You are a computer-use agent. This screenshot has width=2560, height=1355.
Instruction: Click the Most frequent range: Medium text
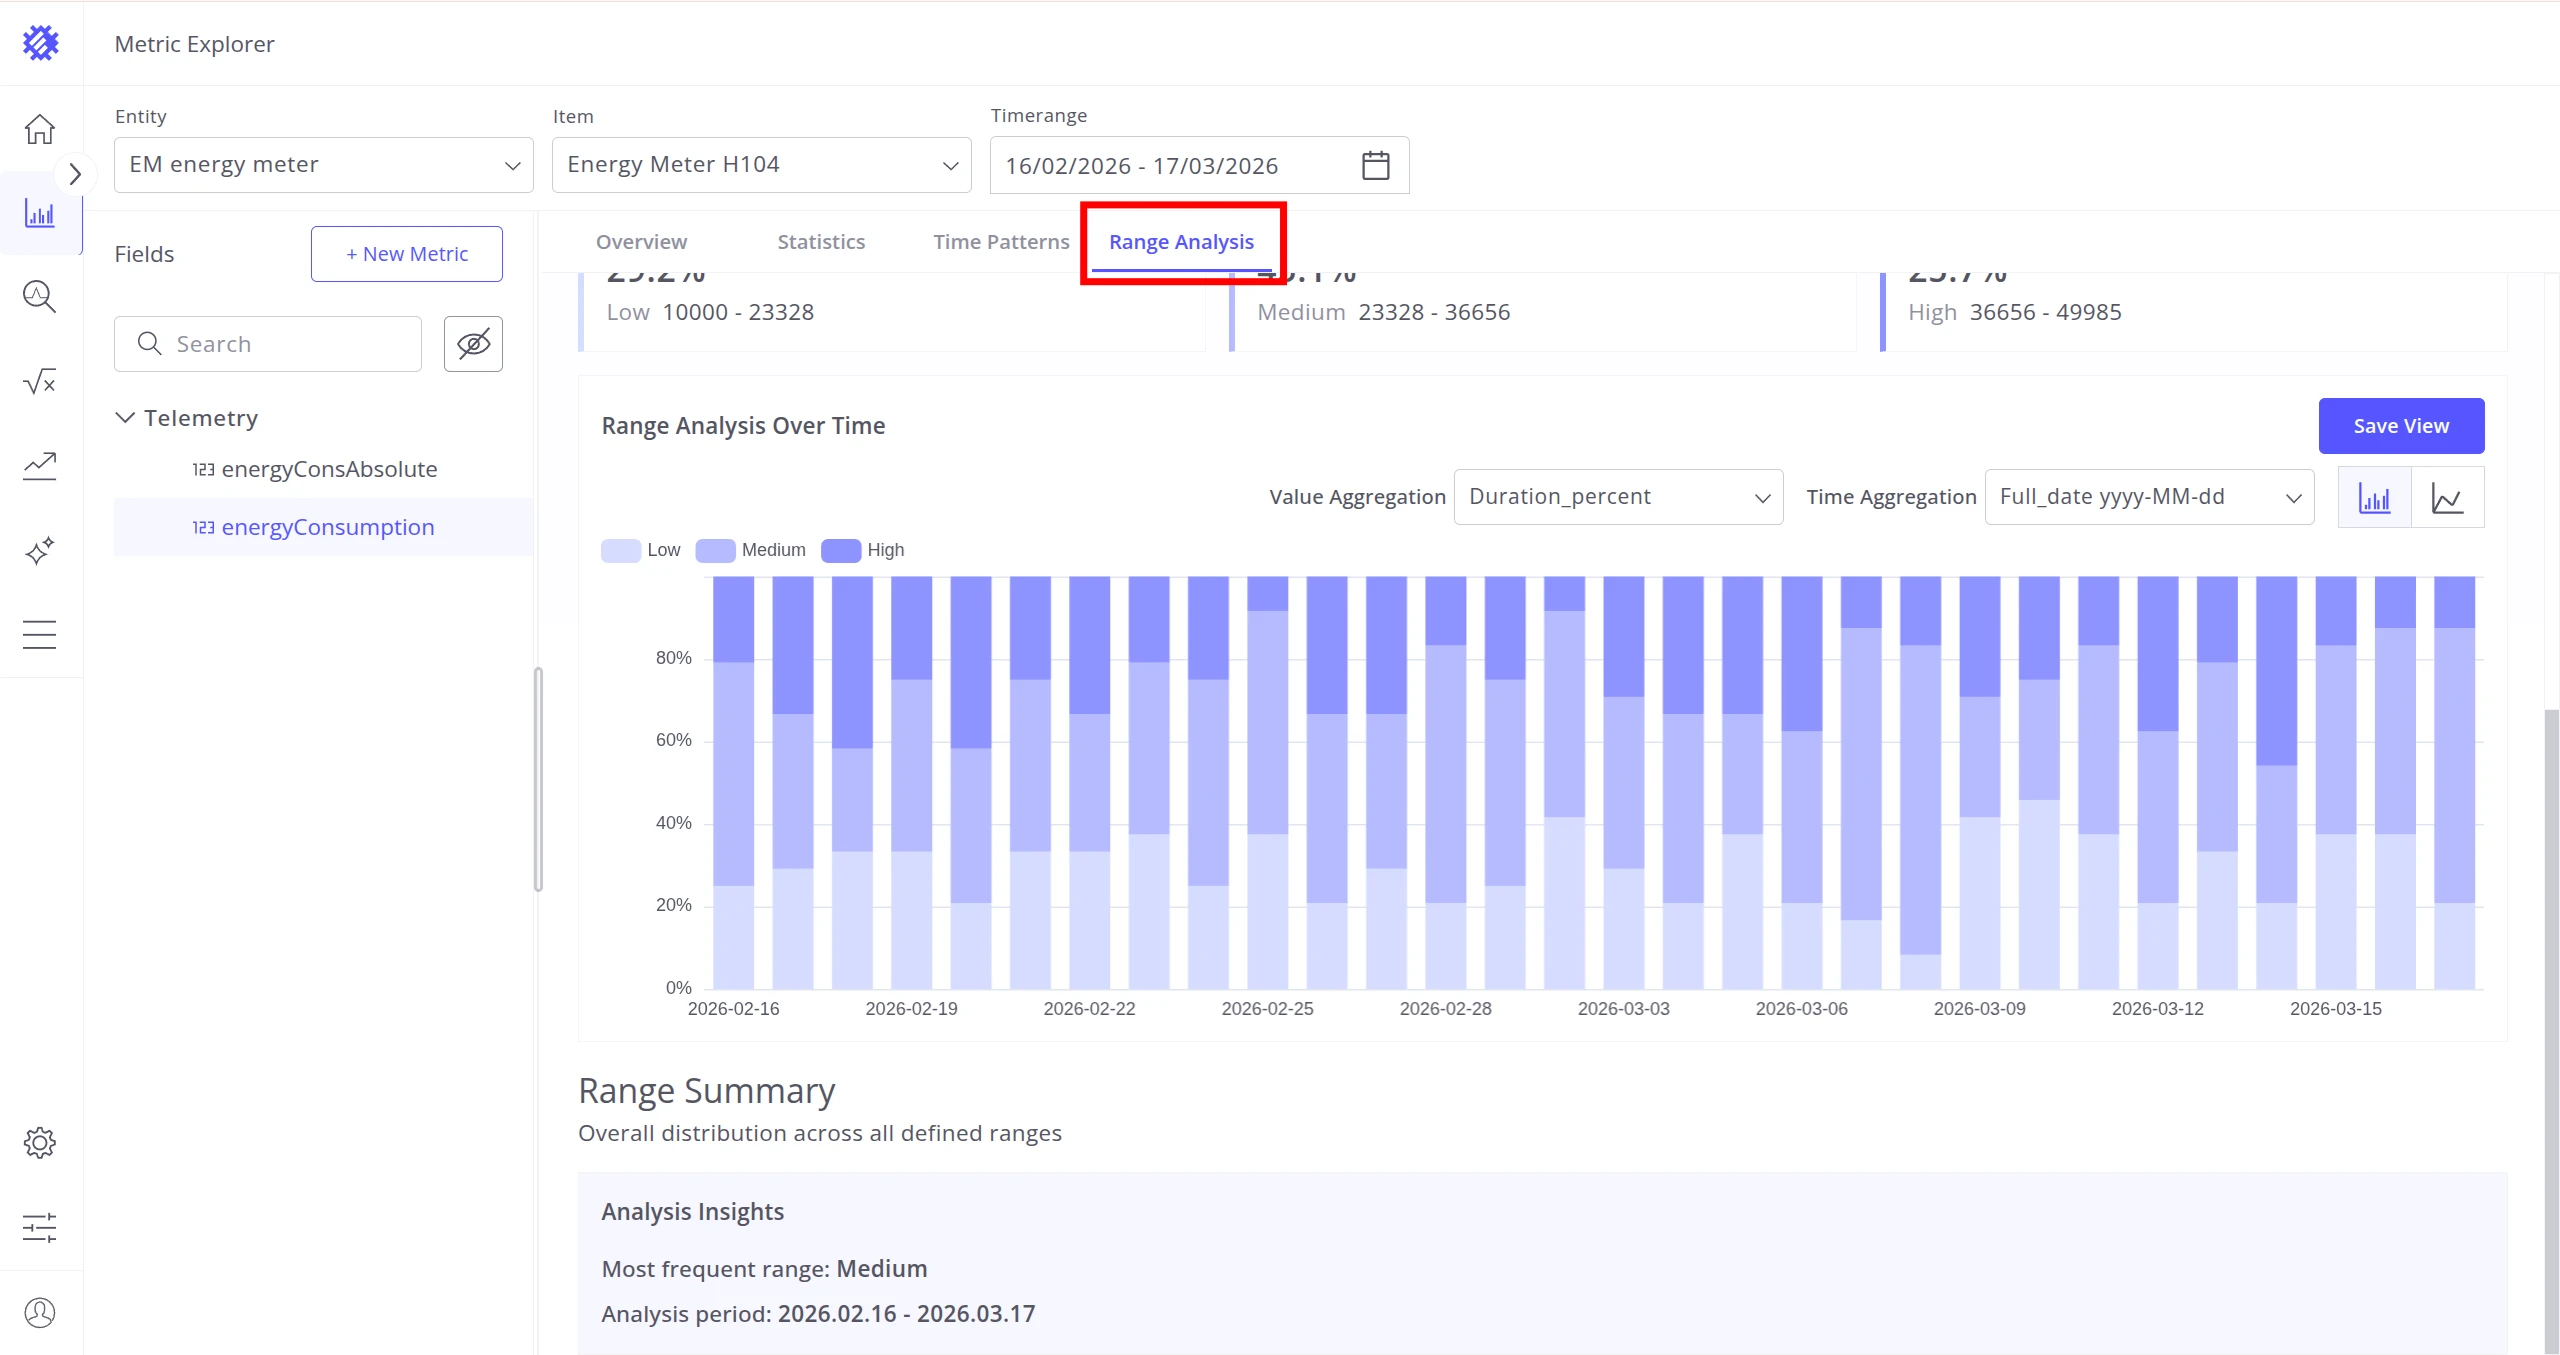764,1269
